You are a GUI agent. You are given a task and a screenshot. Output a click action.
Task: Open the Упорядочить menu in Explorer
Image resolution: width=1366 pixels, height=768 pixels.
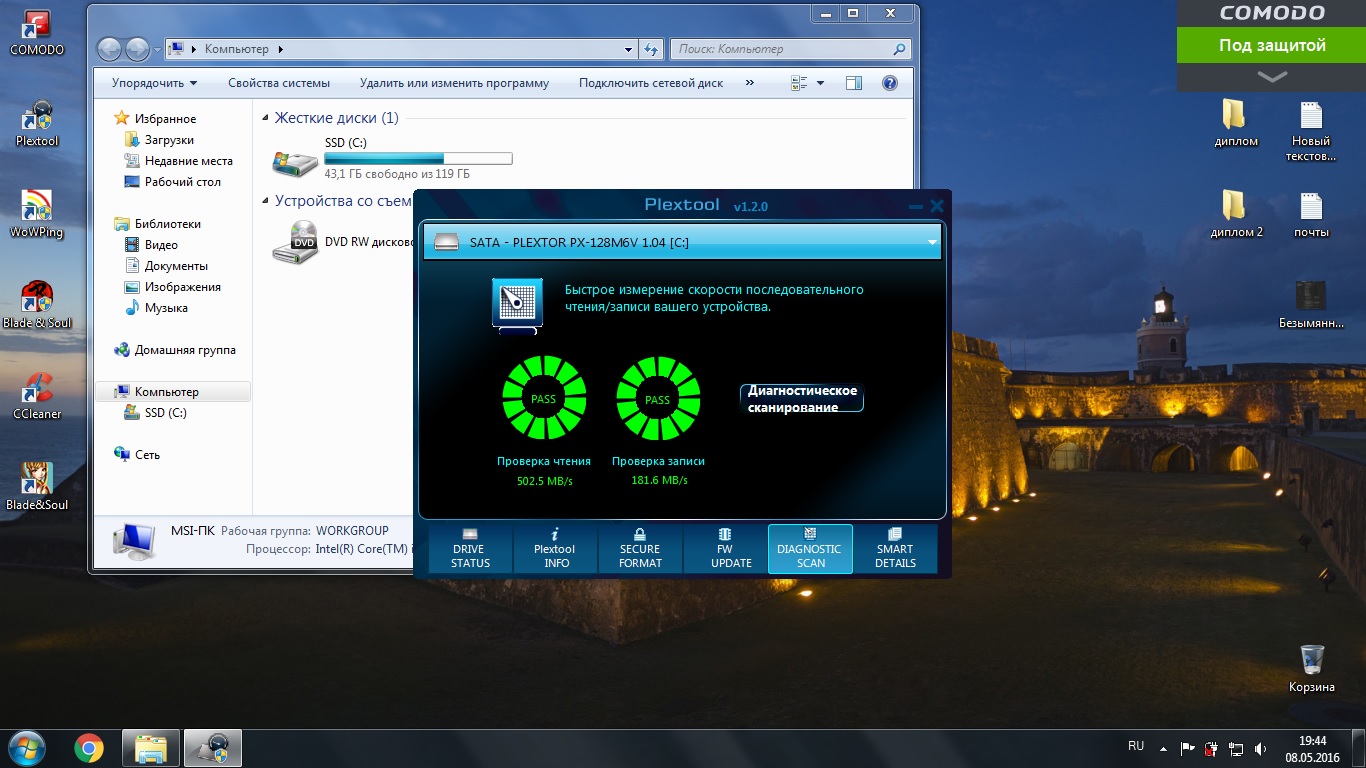tap(155, 83)
